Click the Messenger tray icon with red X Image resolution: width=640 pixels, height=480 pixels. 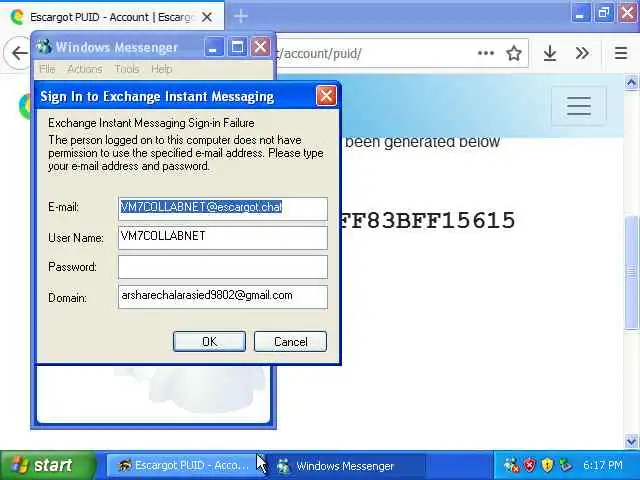click(x=511, y=465)
